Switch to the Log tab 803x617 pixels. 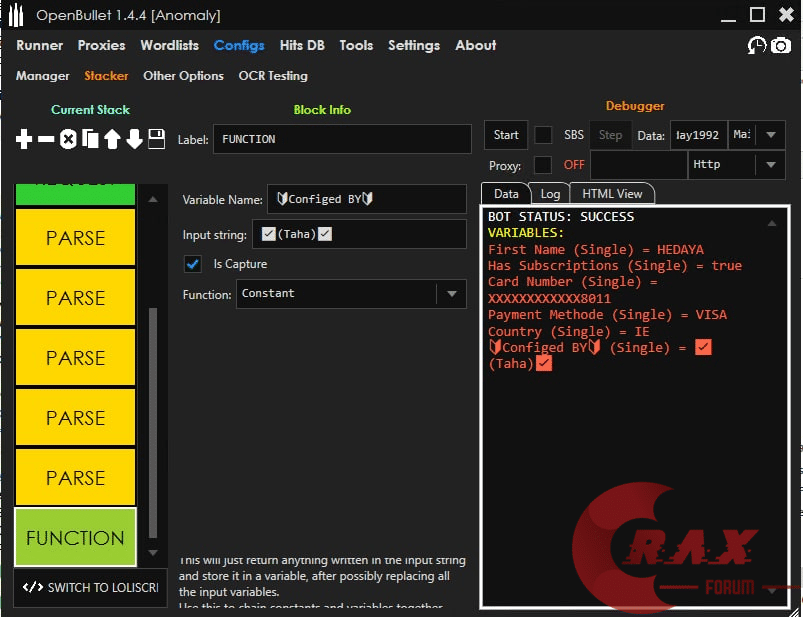(551, 193)
